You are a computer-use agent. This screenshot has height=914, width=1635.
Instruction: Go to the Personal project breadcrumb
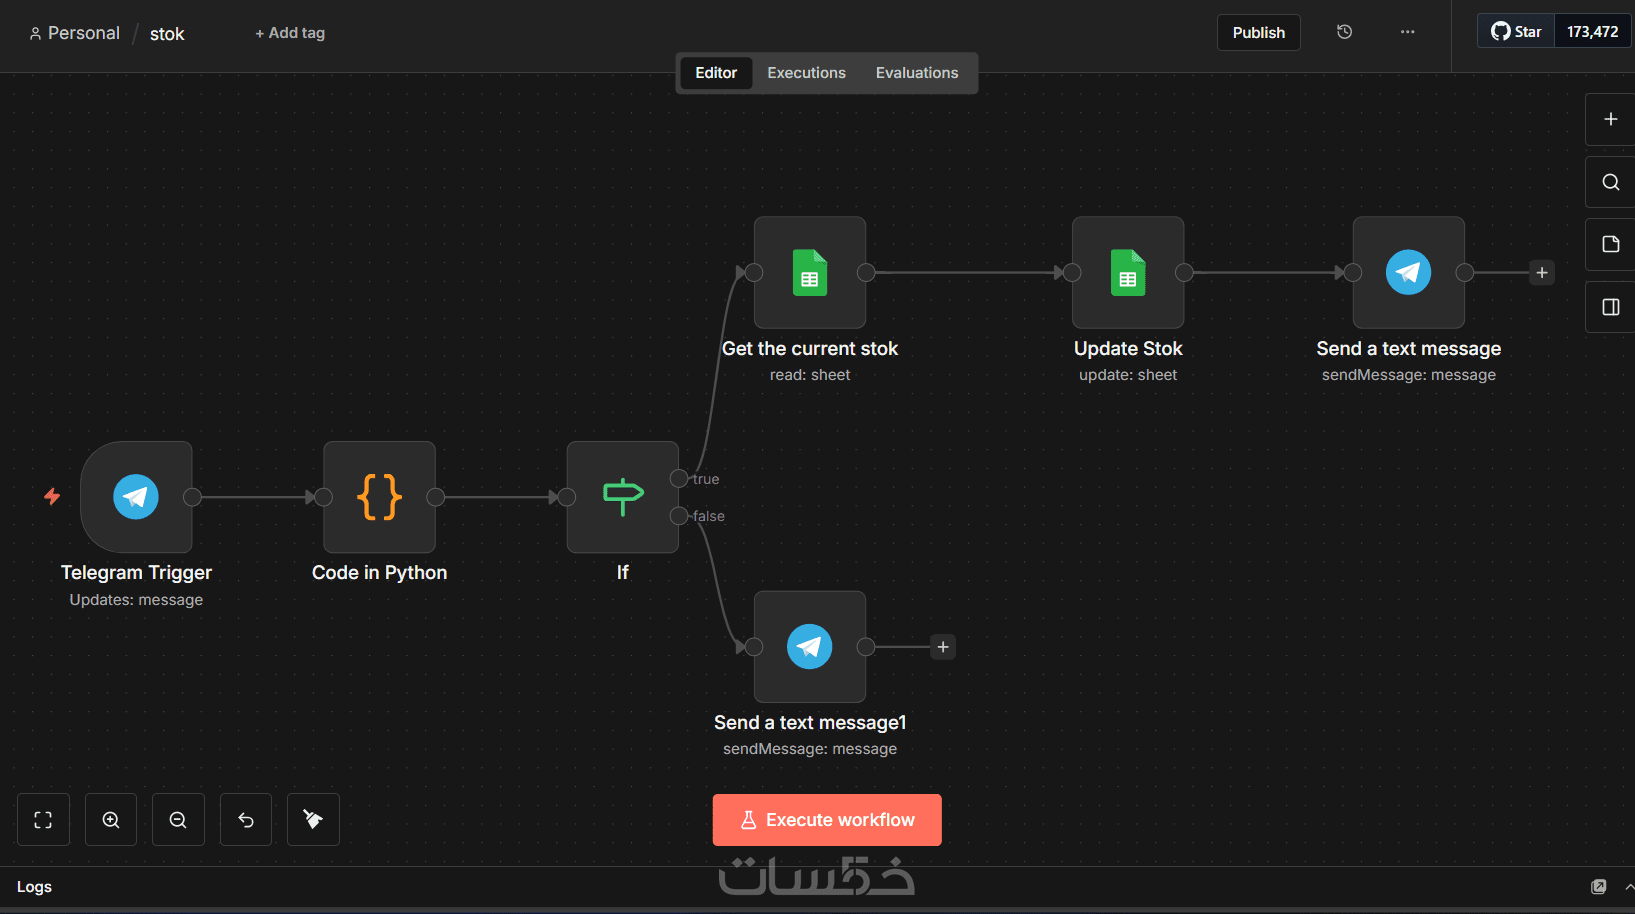click(x=74, y=33)
